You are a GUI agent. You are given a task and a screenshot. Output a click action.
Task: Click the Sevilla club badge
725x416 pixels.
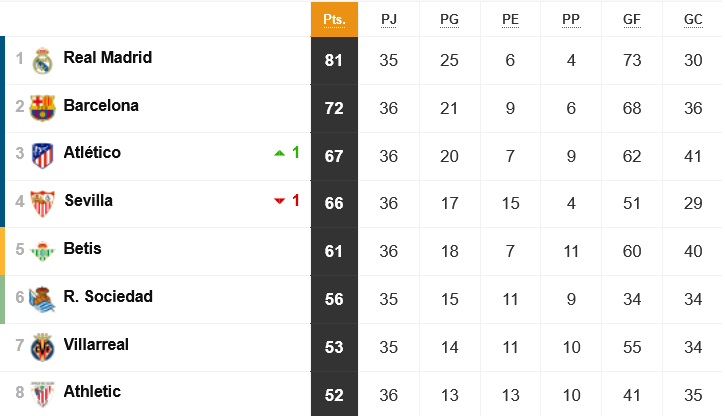point(42,203)
